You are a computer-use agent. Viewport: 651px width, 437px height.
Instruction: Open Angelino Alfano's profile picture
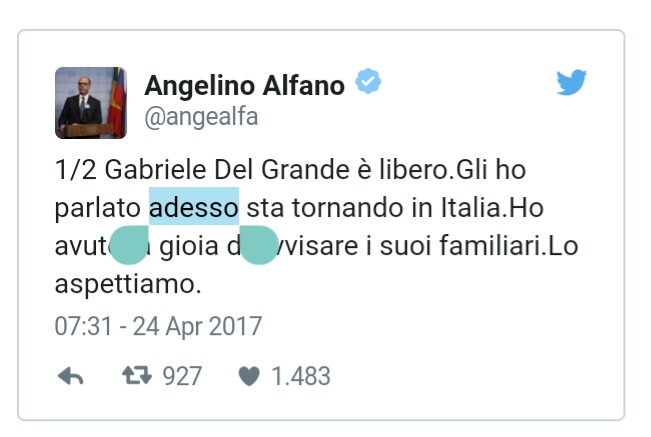click(91, 103)
